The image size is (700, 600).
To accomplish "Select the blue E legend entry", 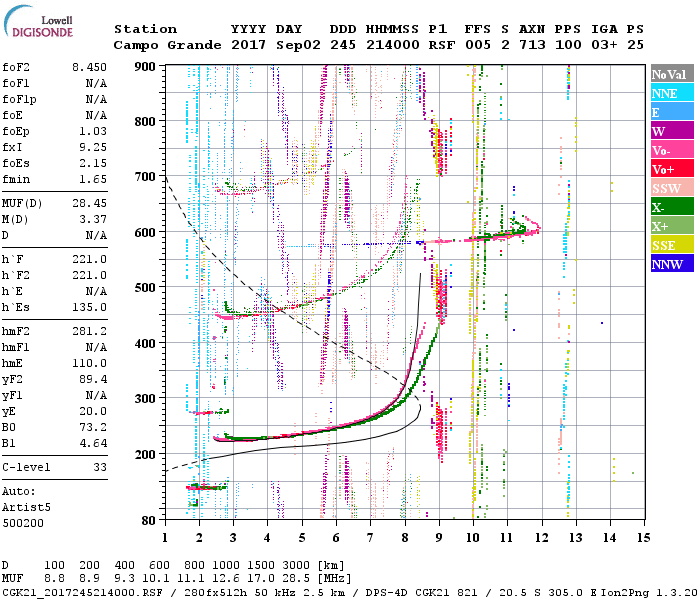I will tap(671, 113).
